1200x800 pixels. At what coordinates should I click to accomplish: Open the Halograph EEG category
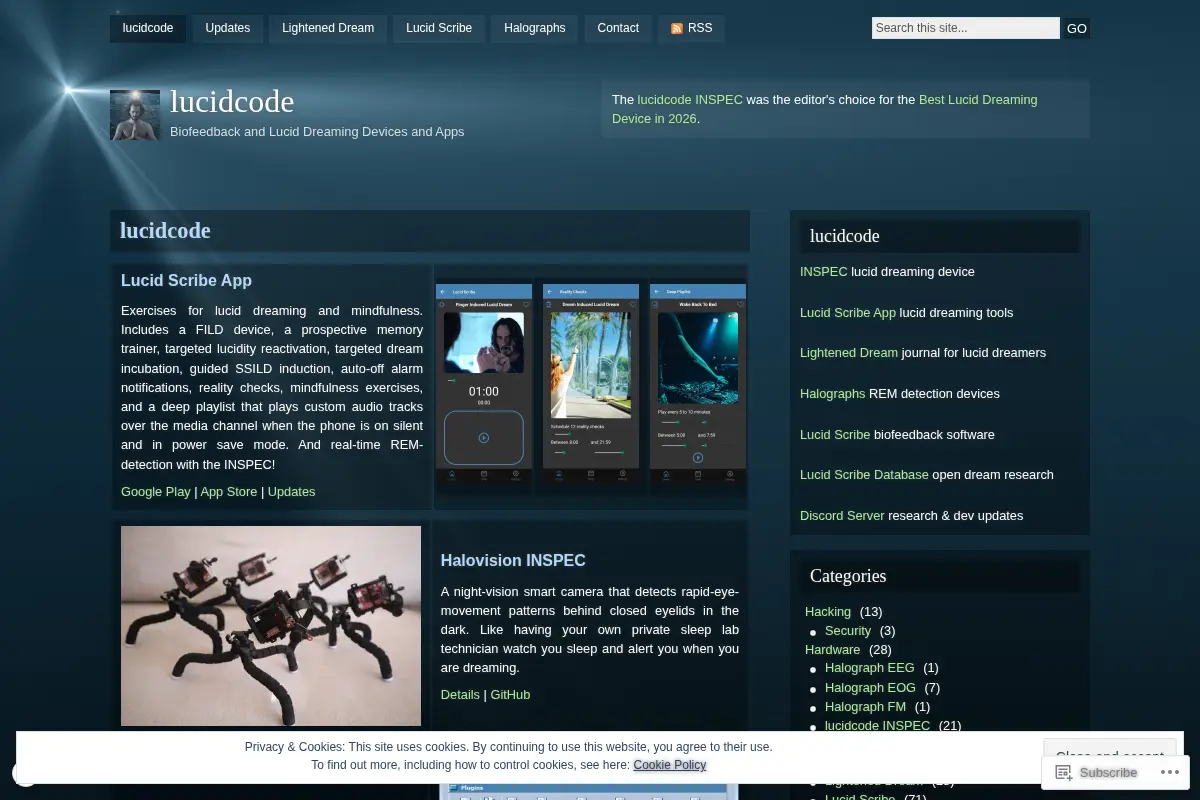(870, 668)
